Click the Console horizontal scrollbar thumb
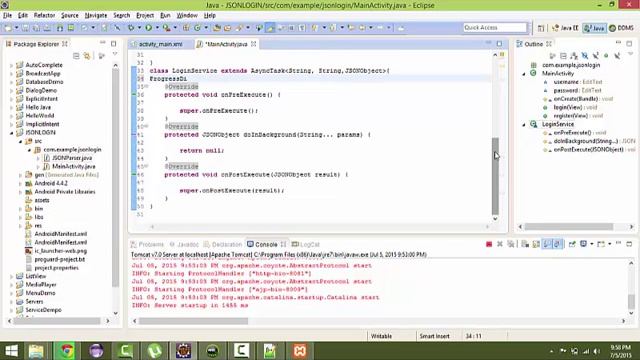This screenshot has width=640, height=360. [193, 321]
